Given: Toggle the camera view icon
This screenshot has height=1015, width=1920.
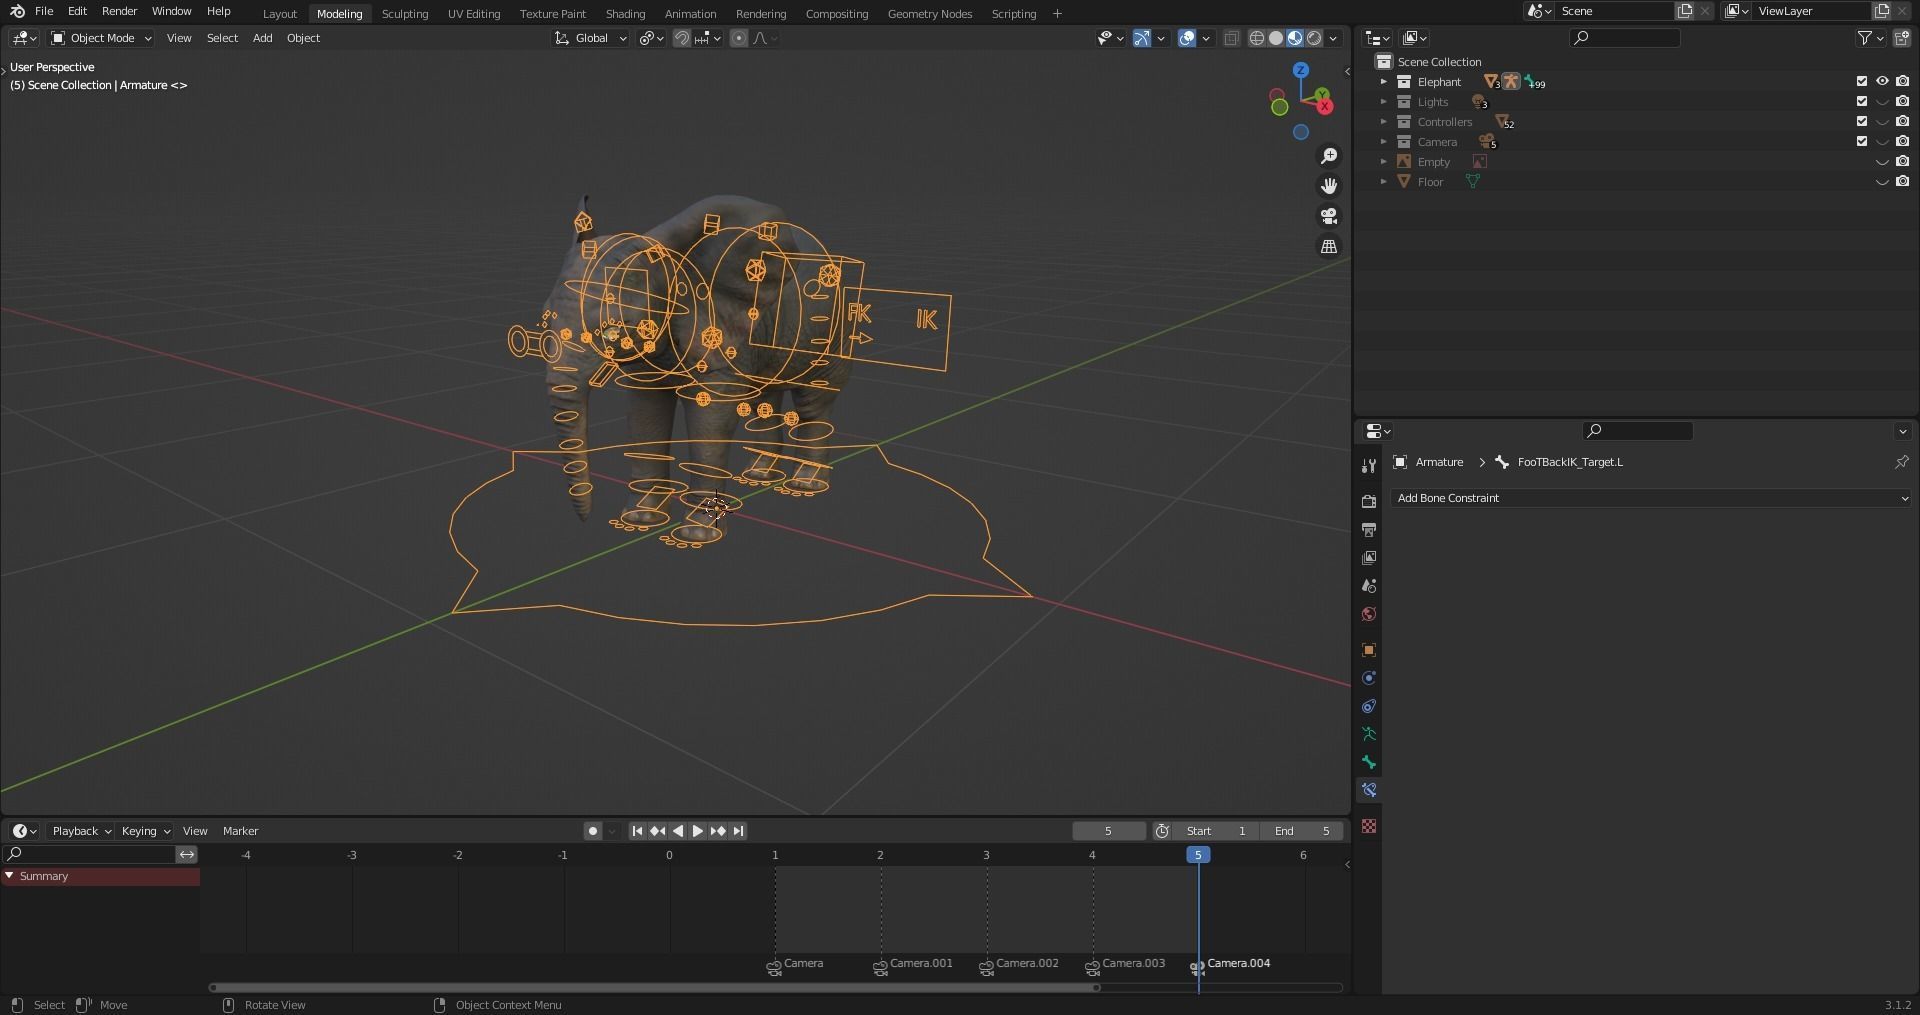Looking at the screenshot, I should tap(1329, 216).
